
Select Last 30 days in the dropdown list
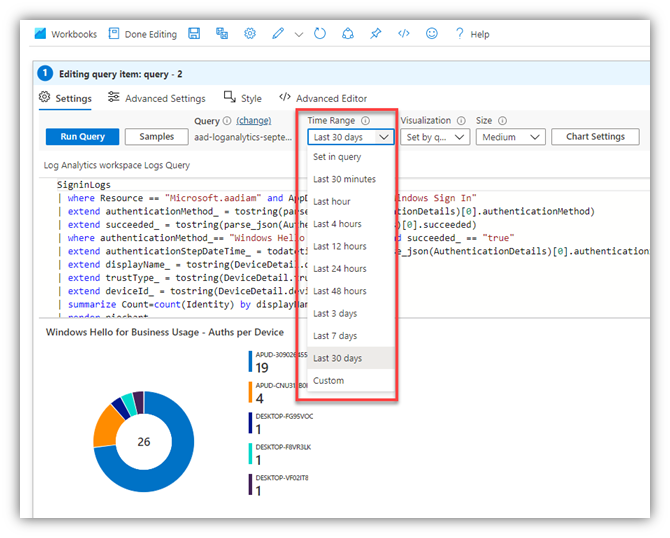pyautogui.click(x=350, y=358)
